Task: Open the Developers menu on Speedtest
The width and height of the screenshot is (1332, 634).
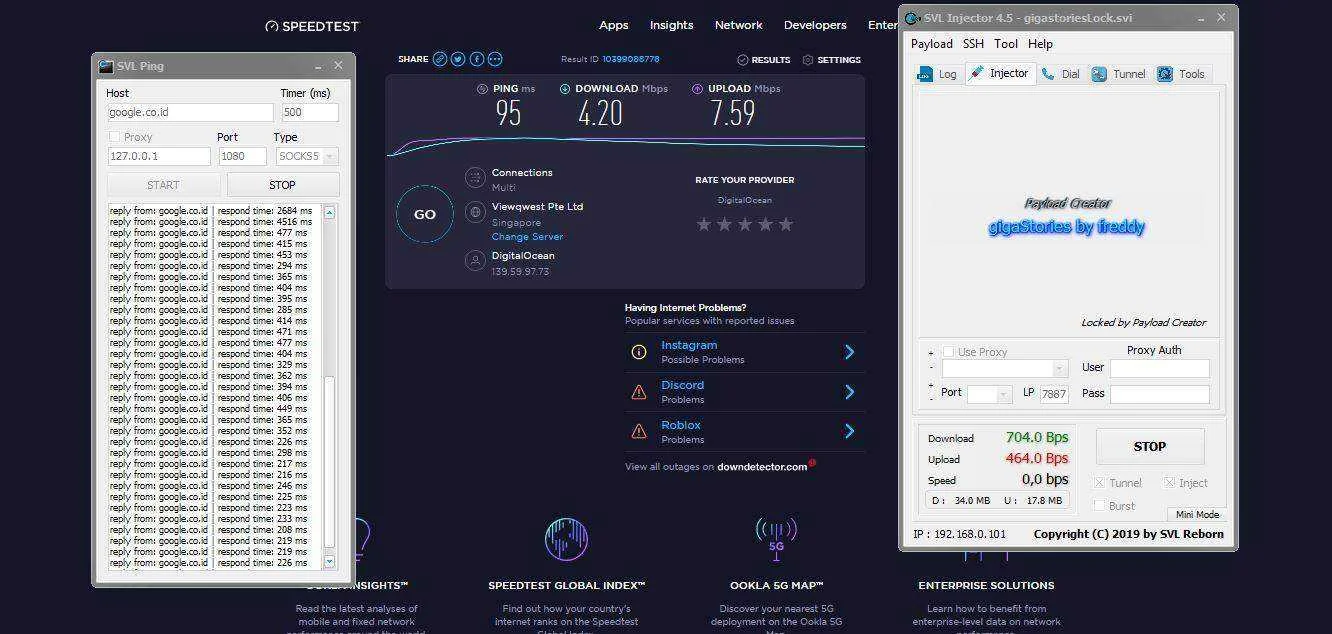Action: (815, 25)
